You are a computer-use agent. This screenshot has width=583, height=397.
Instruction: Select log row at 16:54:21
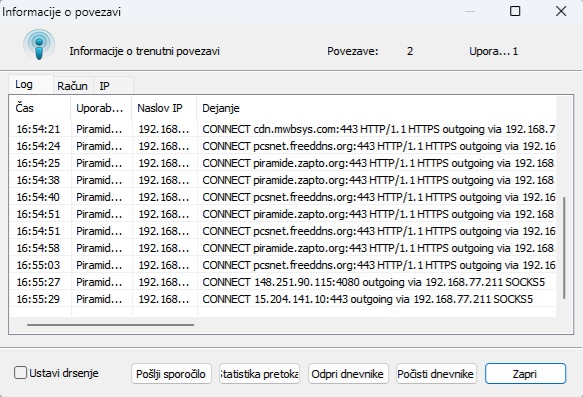point(283,129)
